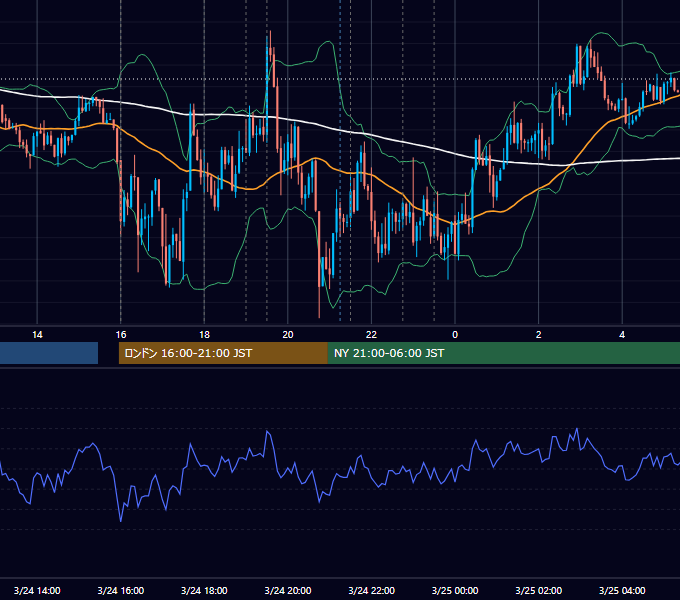
Task: Click the 3/24 14:00 time label
Action: 37,590
